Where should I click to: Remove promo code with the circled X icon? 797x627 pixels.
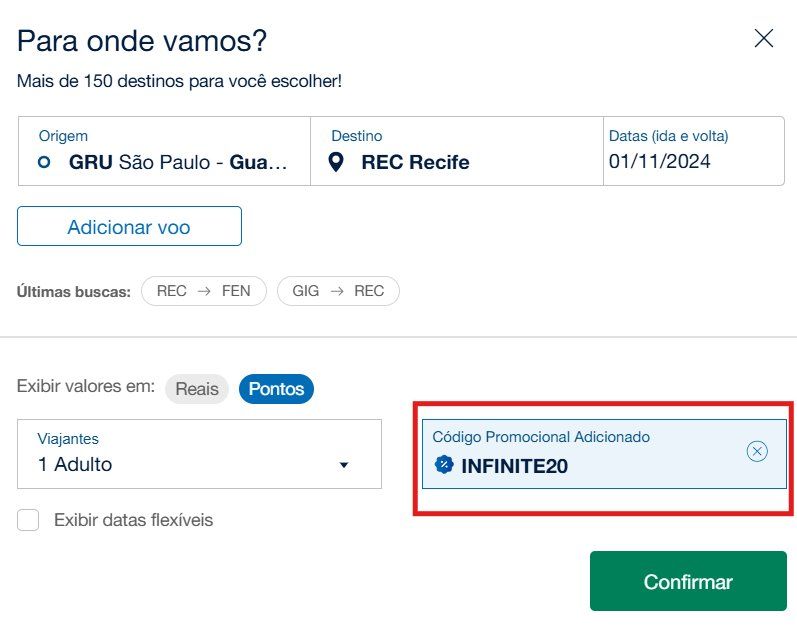(757, 451)
